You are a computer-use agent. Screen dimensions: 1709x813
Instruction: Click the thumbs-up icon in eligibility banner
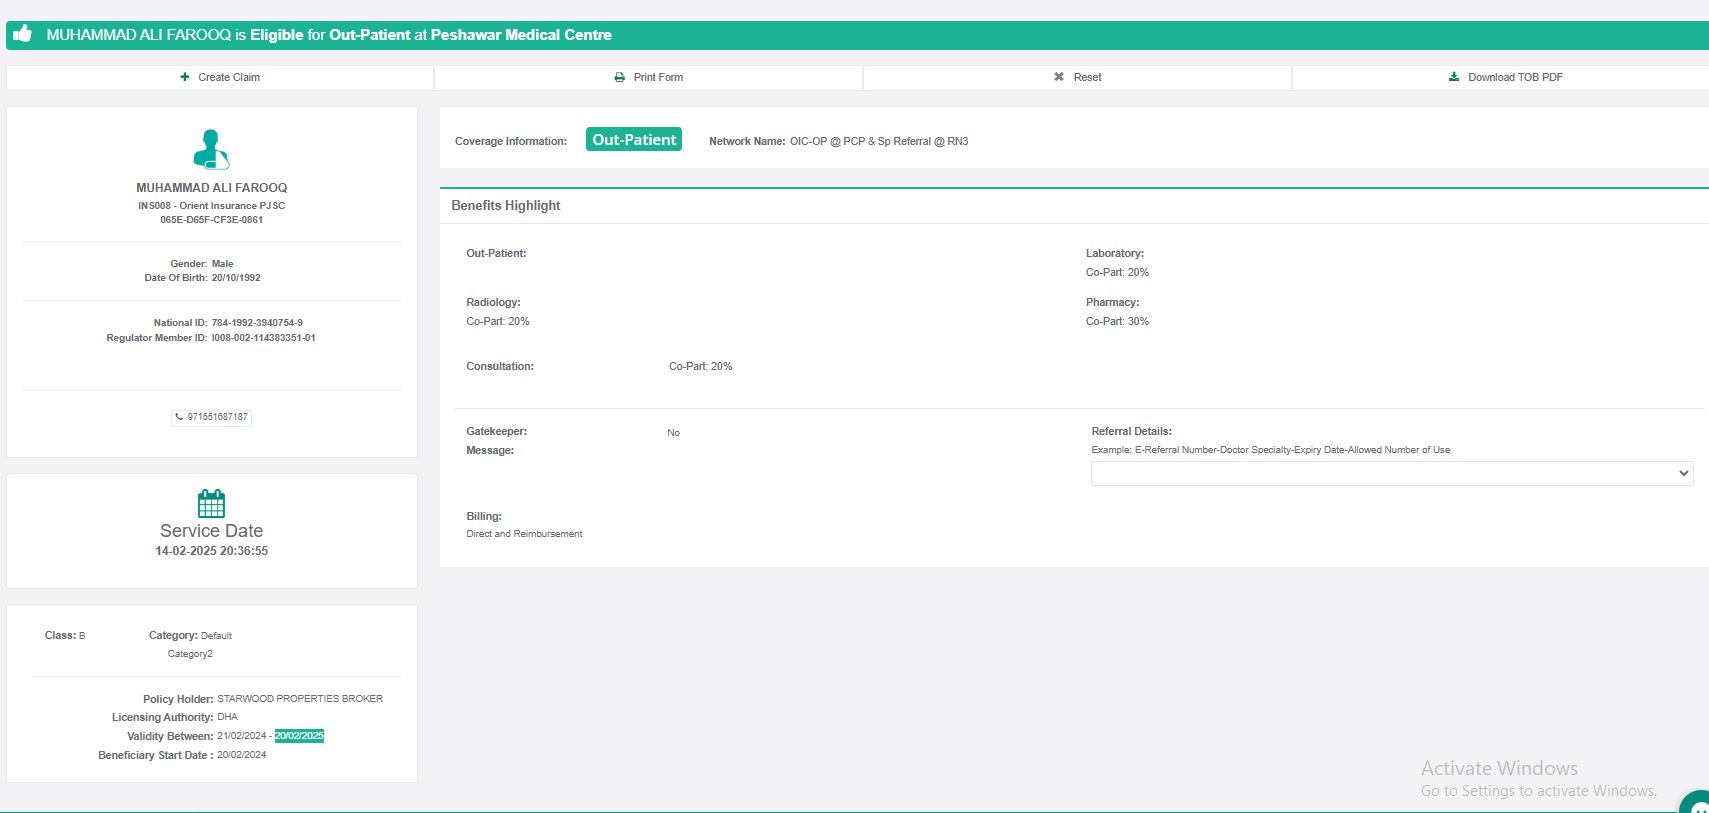[x=22, y=34]
